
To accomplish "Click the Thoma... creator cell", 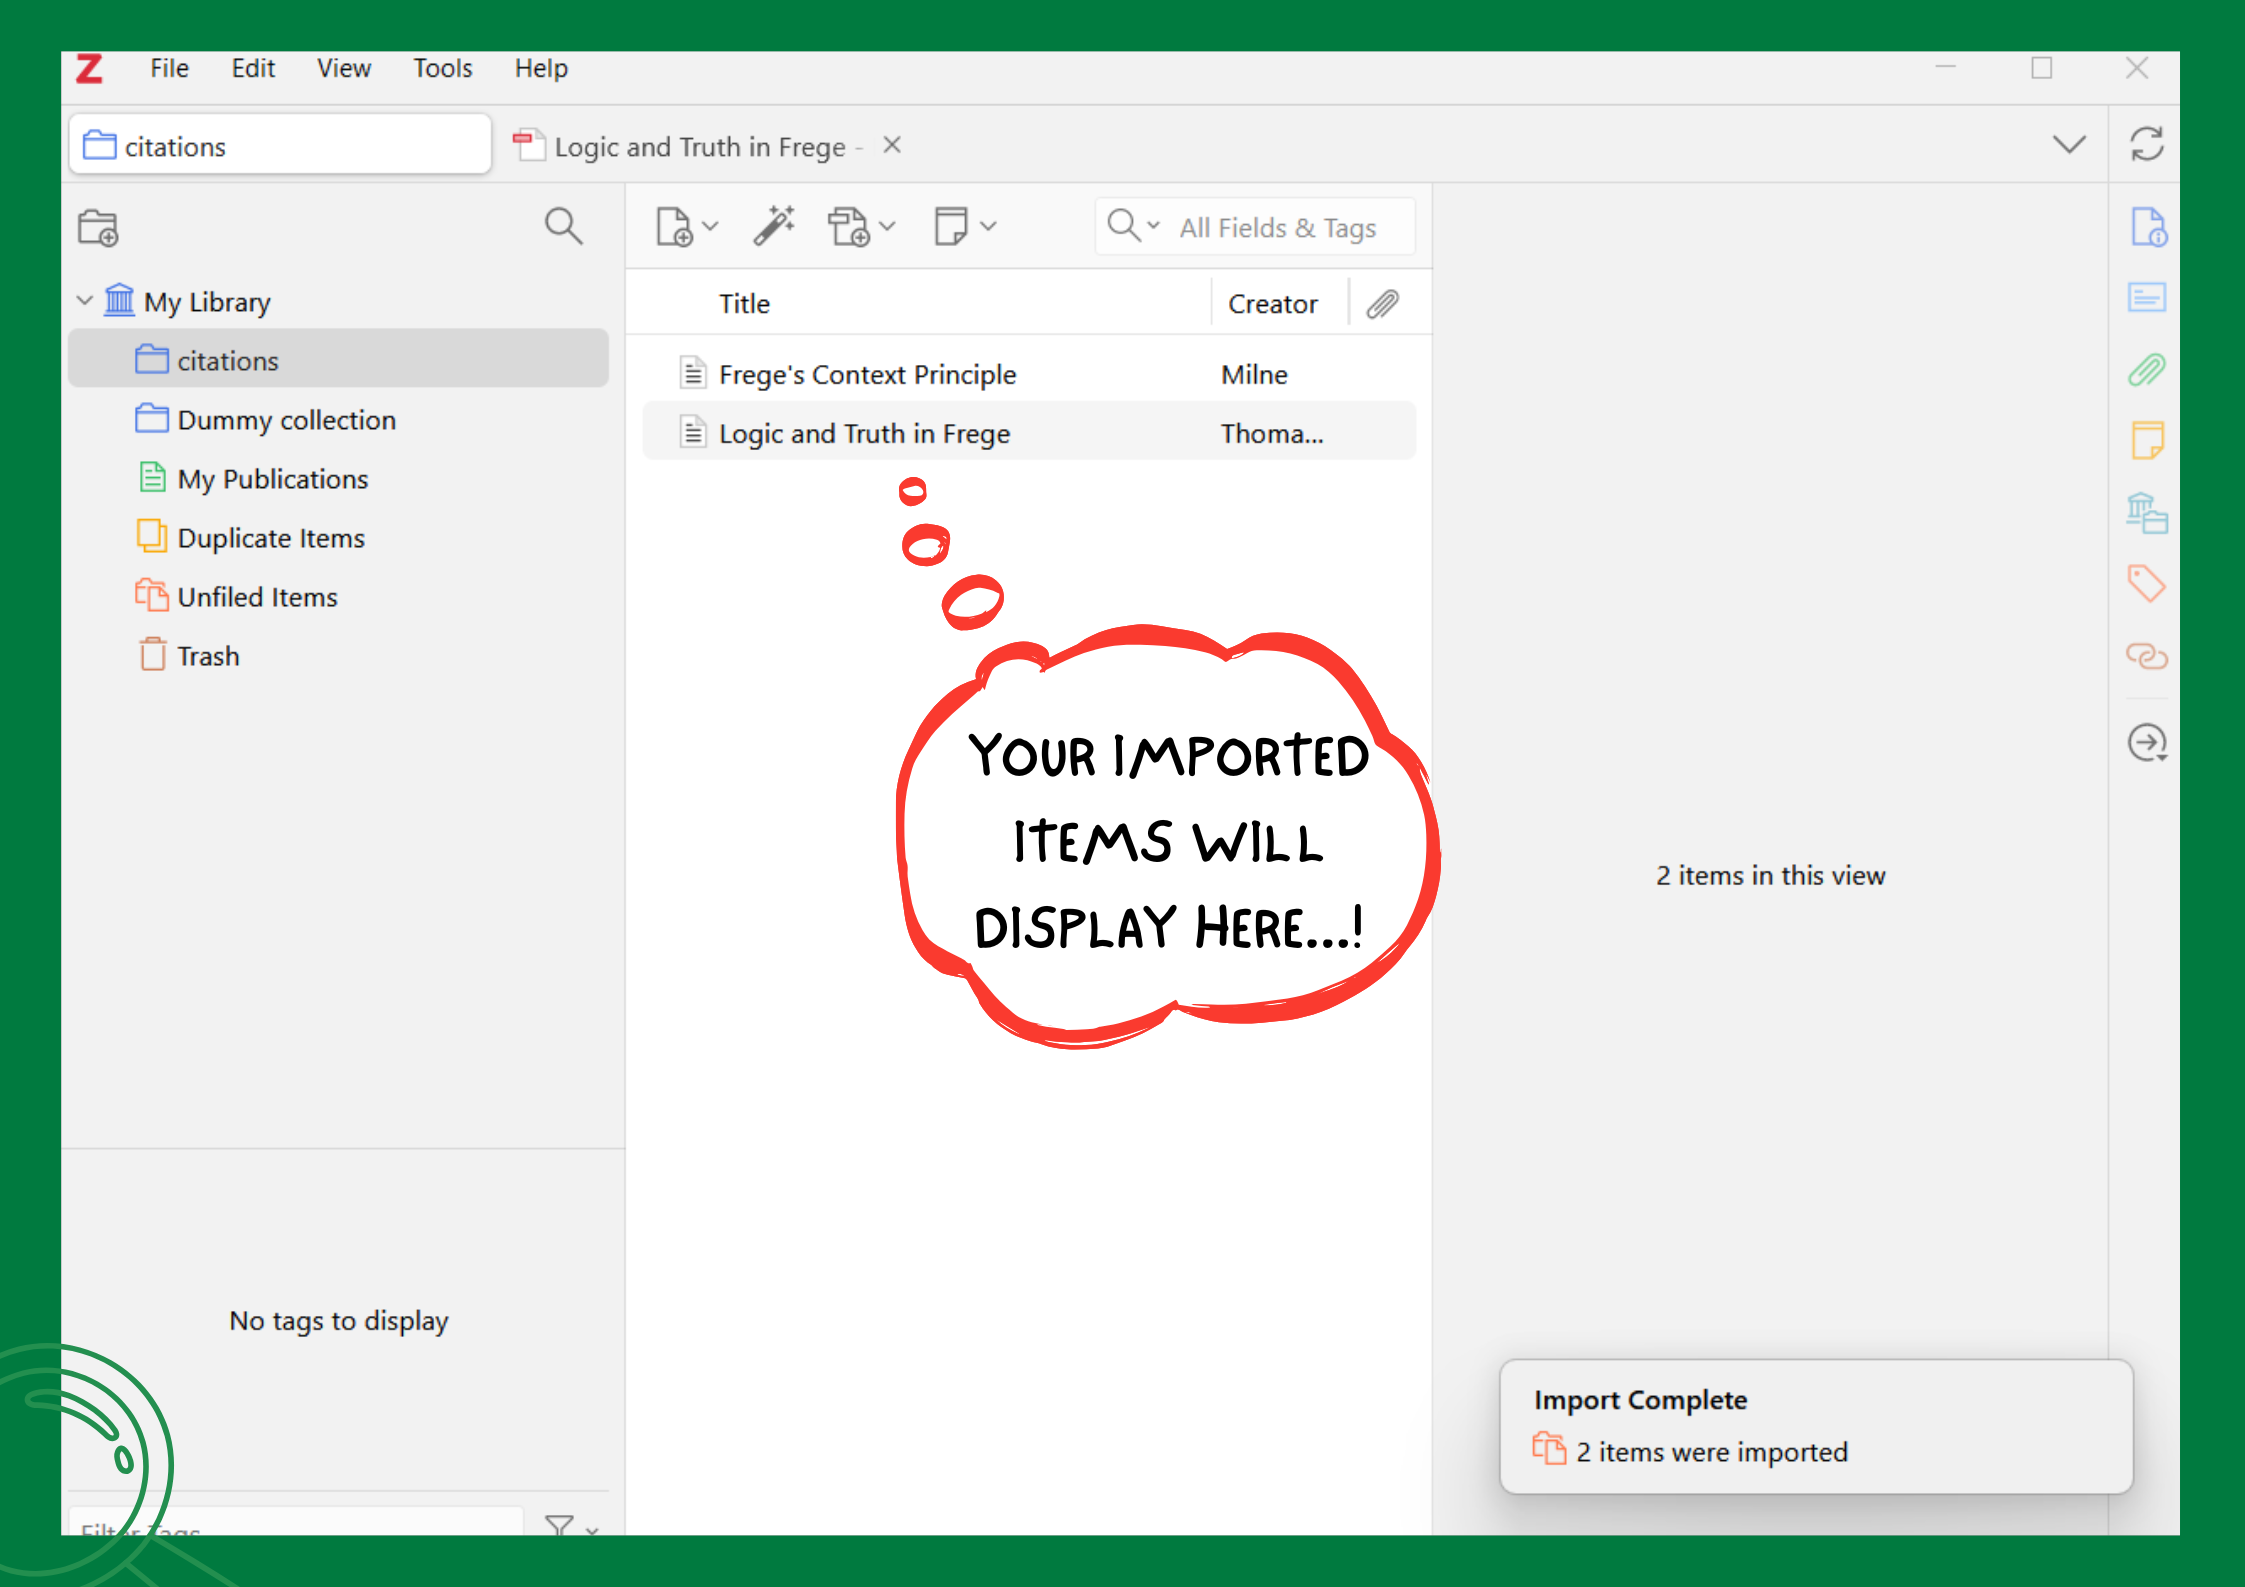I will tap(1271, 433).
